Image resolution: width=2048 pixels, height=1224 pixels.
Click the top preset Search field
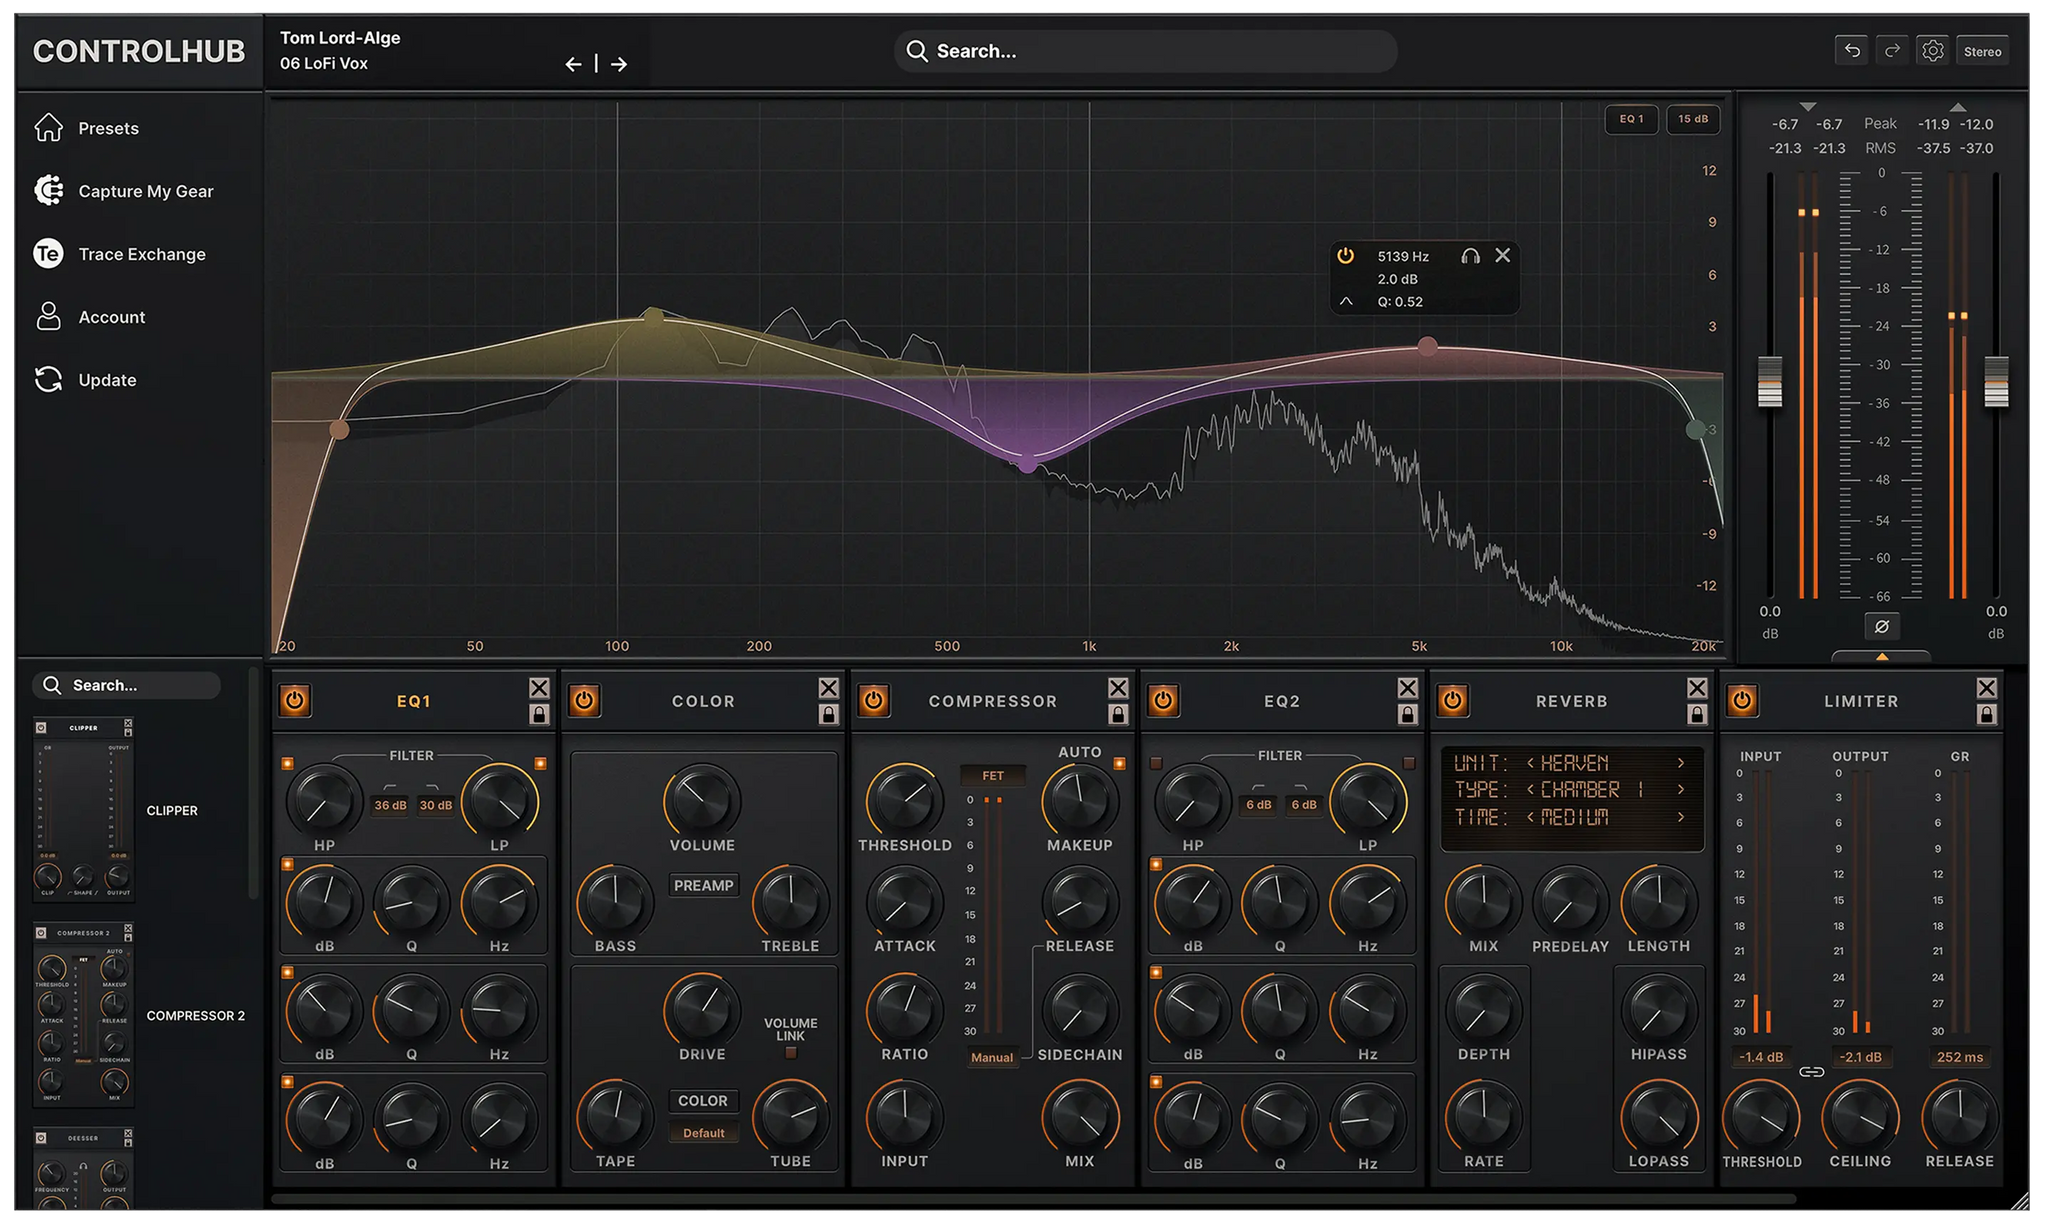[x=1145, y=51]
